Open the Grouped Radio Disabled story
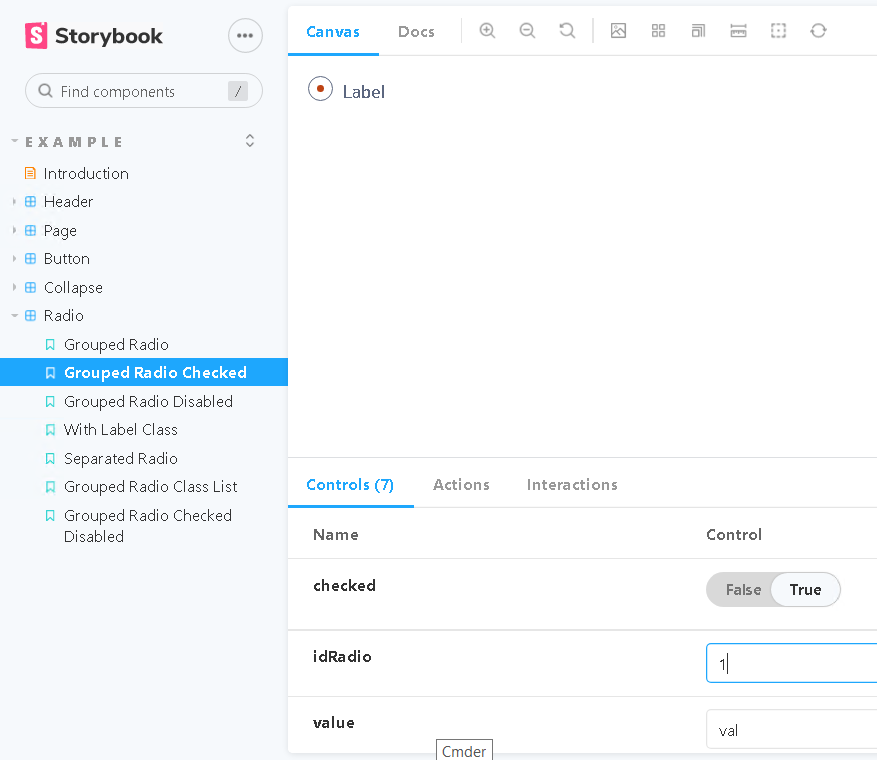 (x=148, y=401)
